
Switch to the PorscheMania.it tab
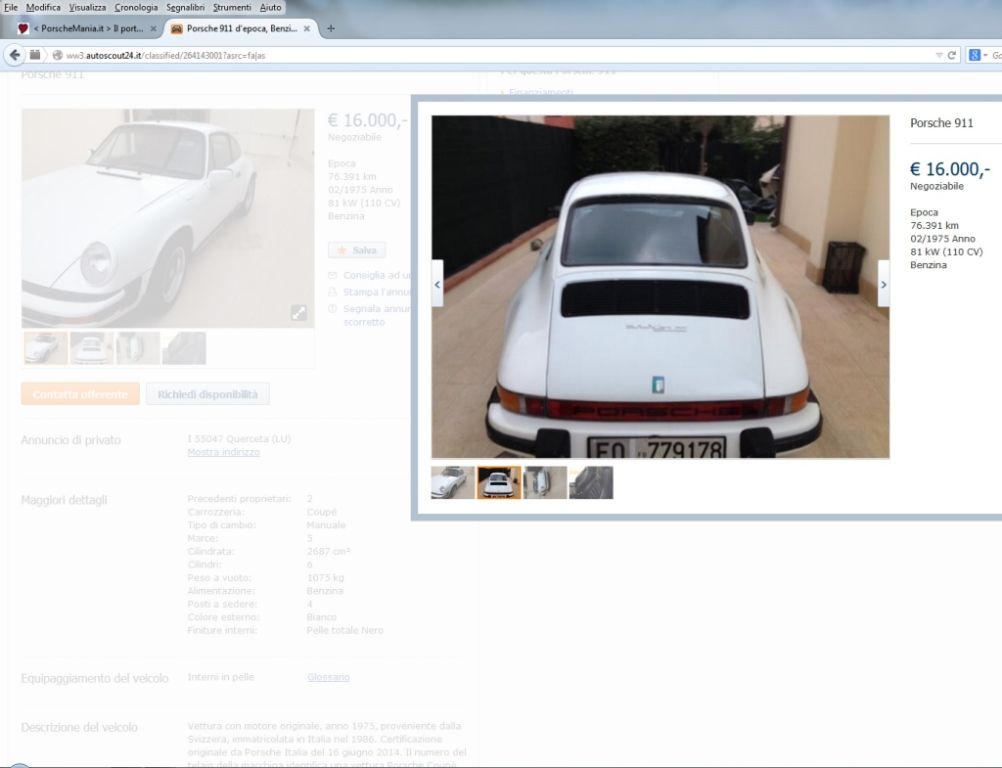[86, 29]
